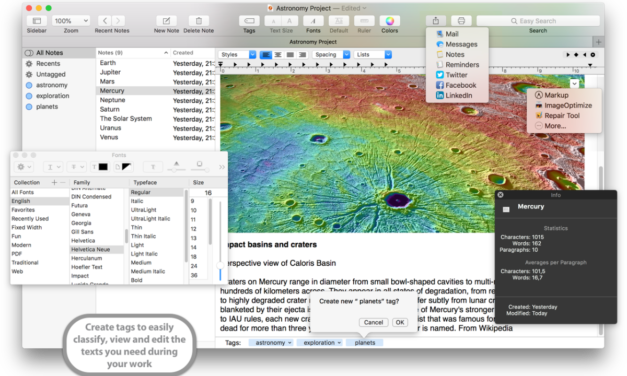Click the document color swatch in Fonts
627x376 pixels.
(x=126, y=167)
